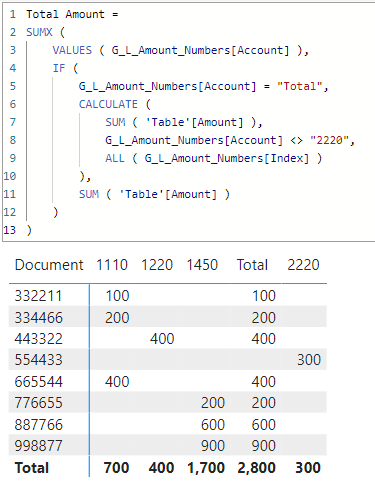Click grand total 2,800 in Total column

coord(257,468)
